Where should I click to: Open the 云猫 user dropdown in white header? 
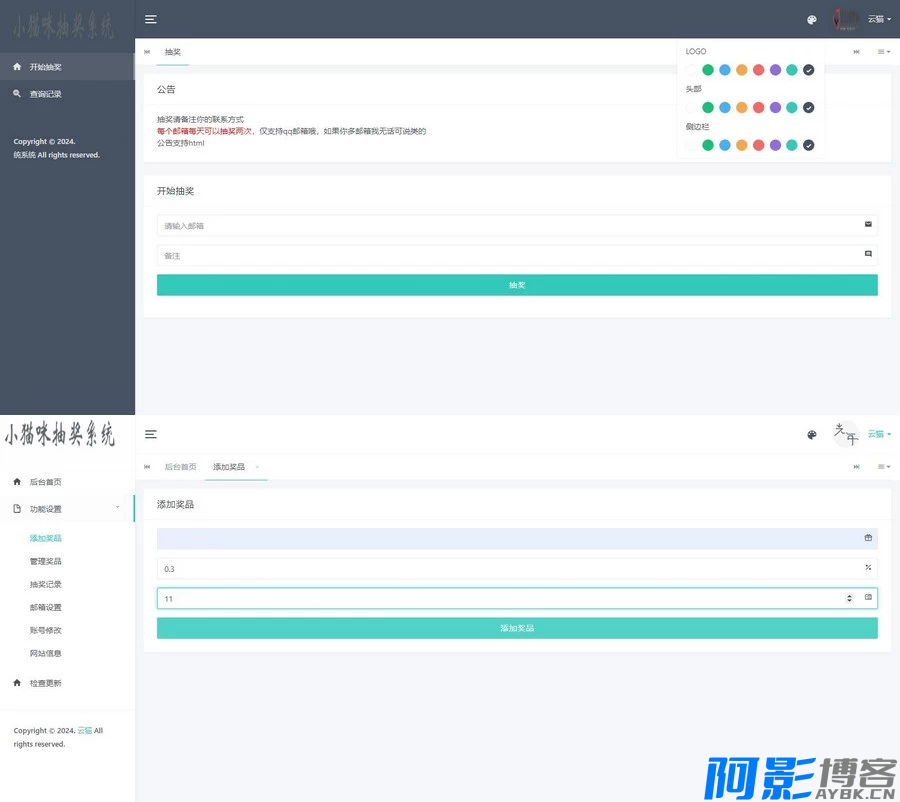click(878, 434)
